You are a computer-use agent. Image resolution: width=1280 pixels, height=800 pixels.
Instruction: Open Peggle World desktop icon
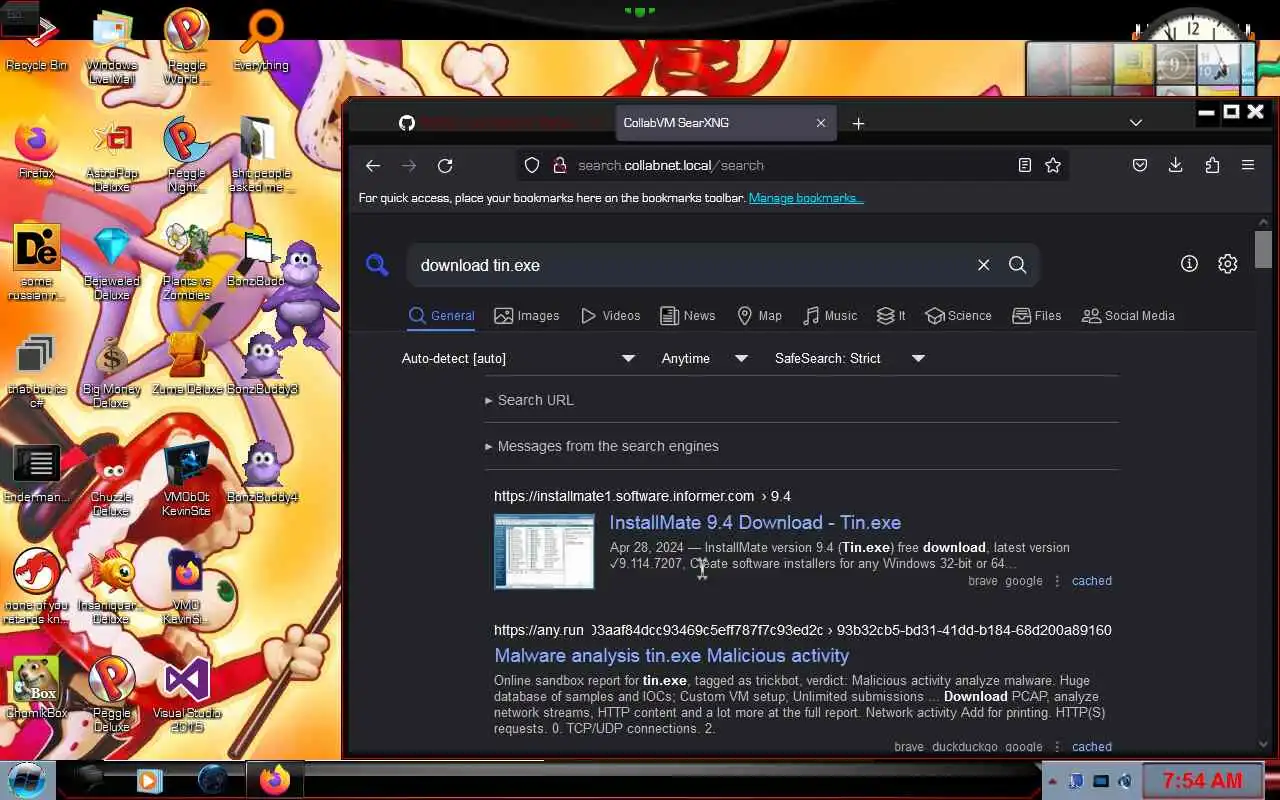[186, 48]
